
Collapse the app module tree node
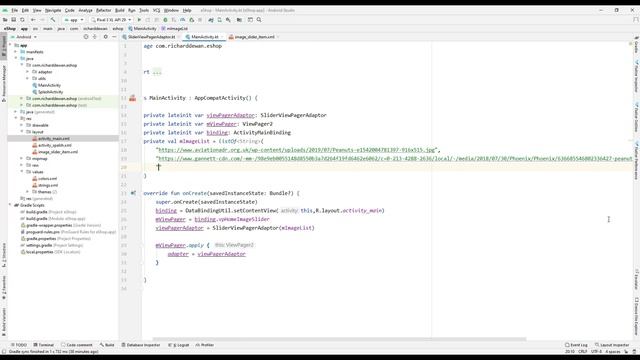click(10, 45)
